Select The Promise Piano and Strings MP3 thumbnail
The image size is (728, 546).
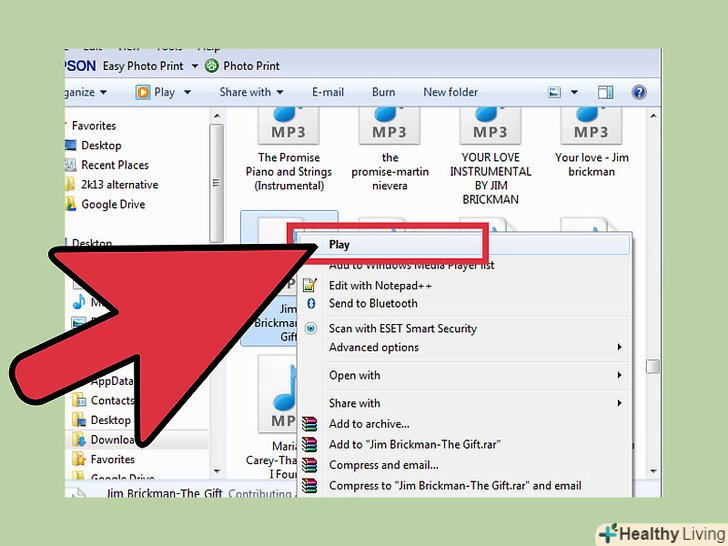288,126
